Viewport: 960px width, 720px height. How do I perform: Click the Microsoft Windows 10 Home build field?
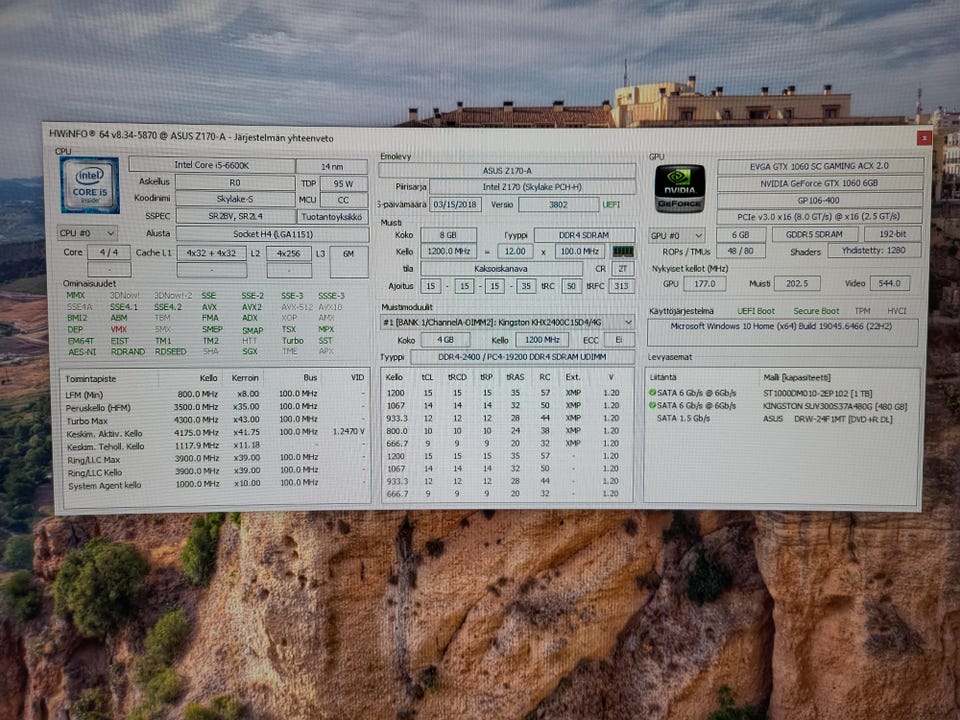pyautogui.click(x=782, y=332)
